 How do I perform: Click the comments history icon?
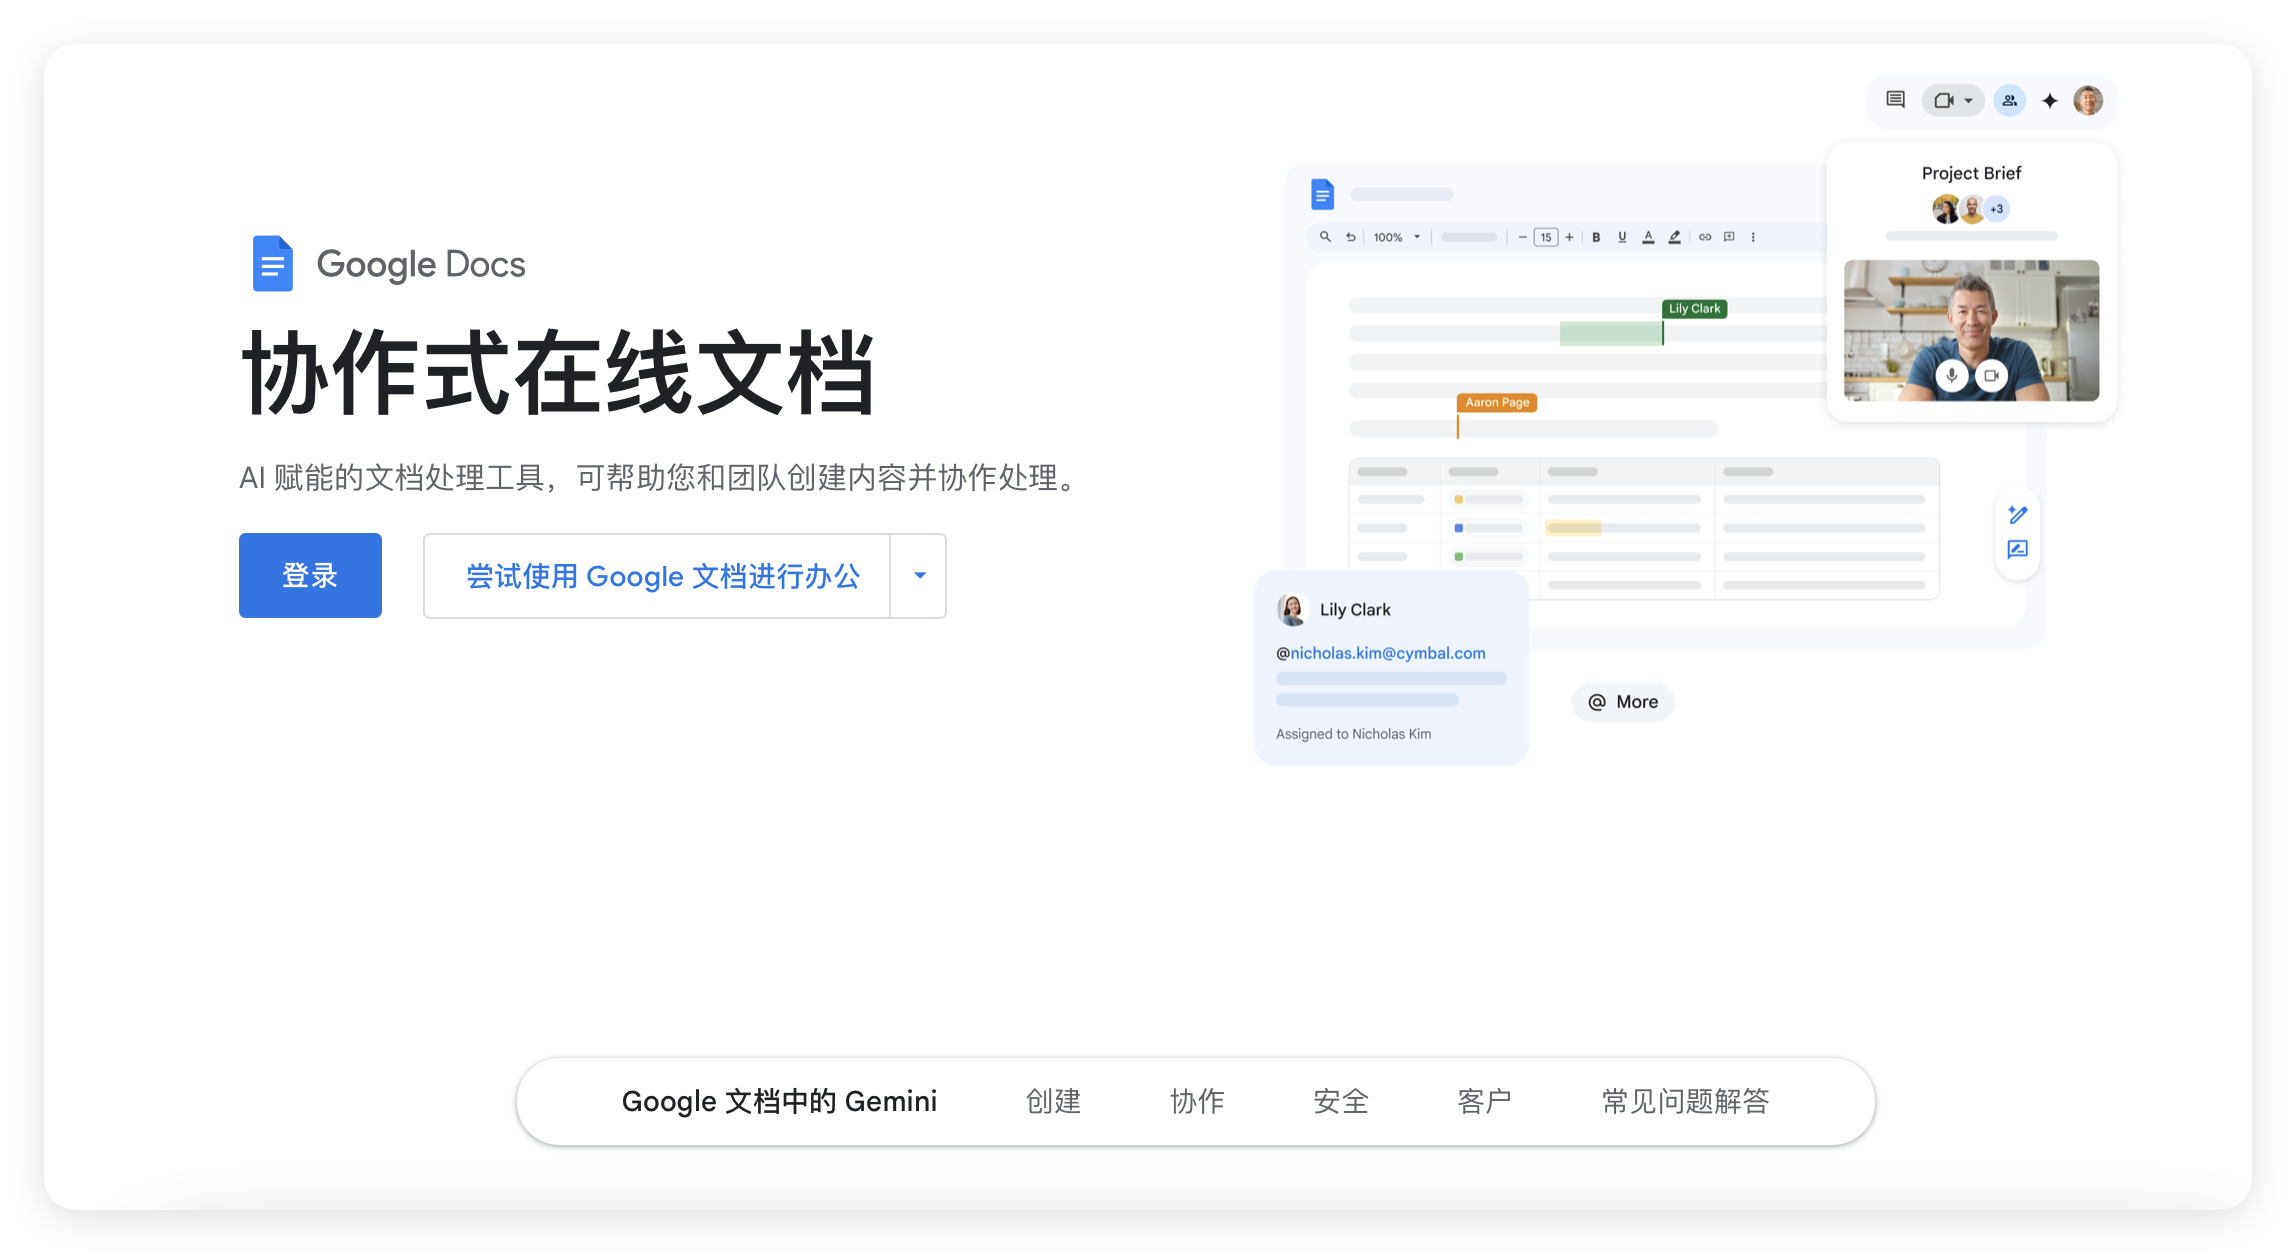[x=1895, y=100]
